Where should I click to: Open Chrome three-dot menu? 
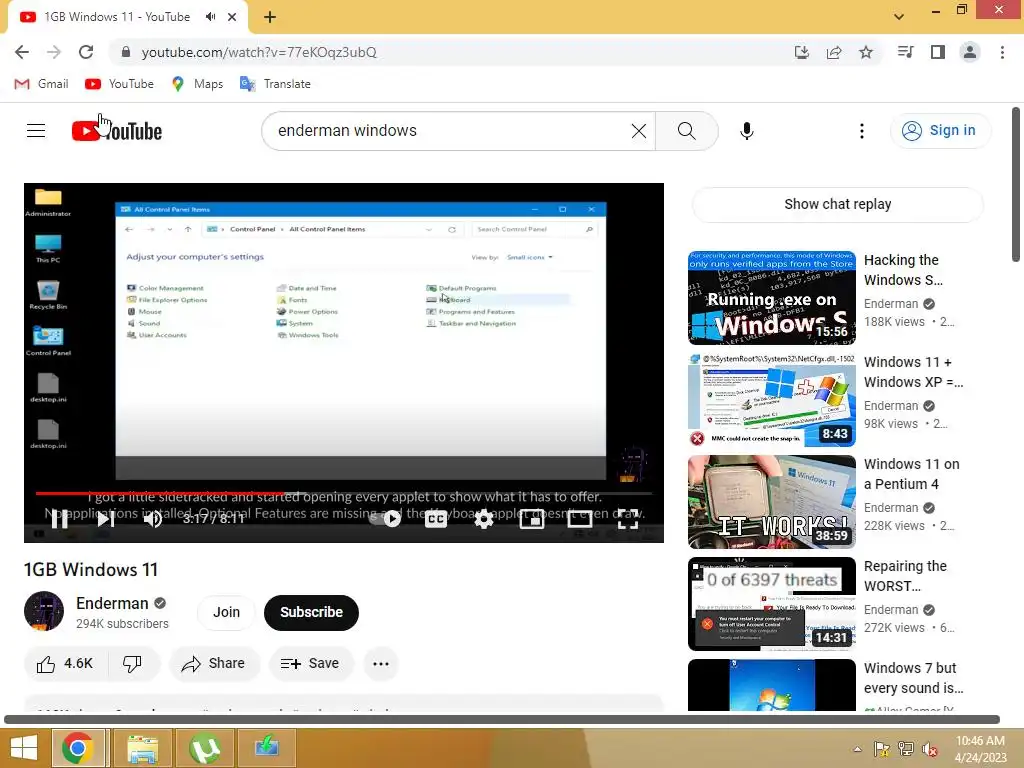point(1002,52)
